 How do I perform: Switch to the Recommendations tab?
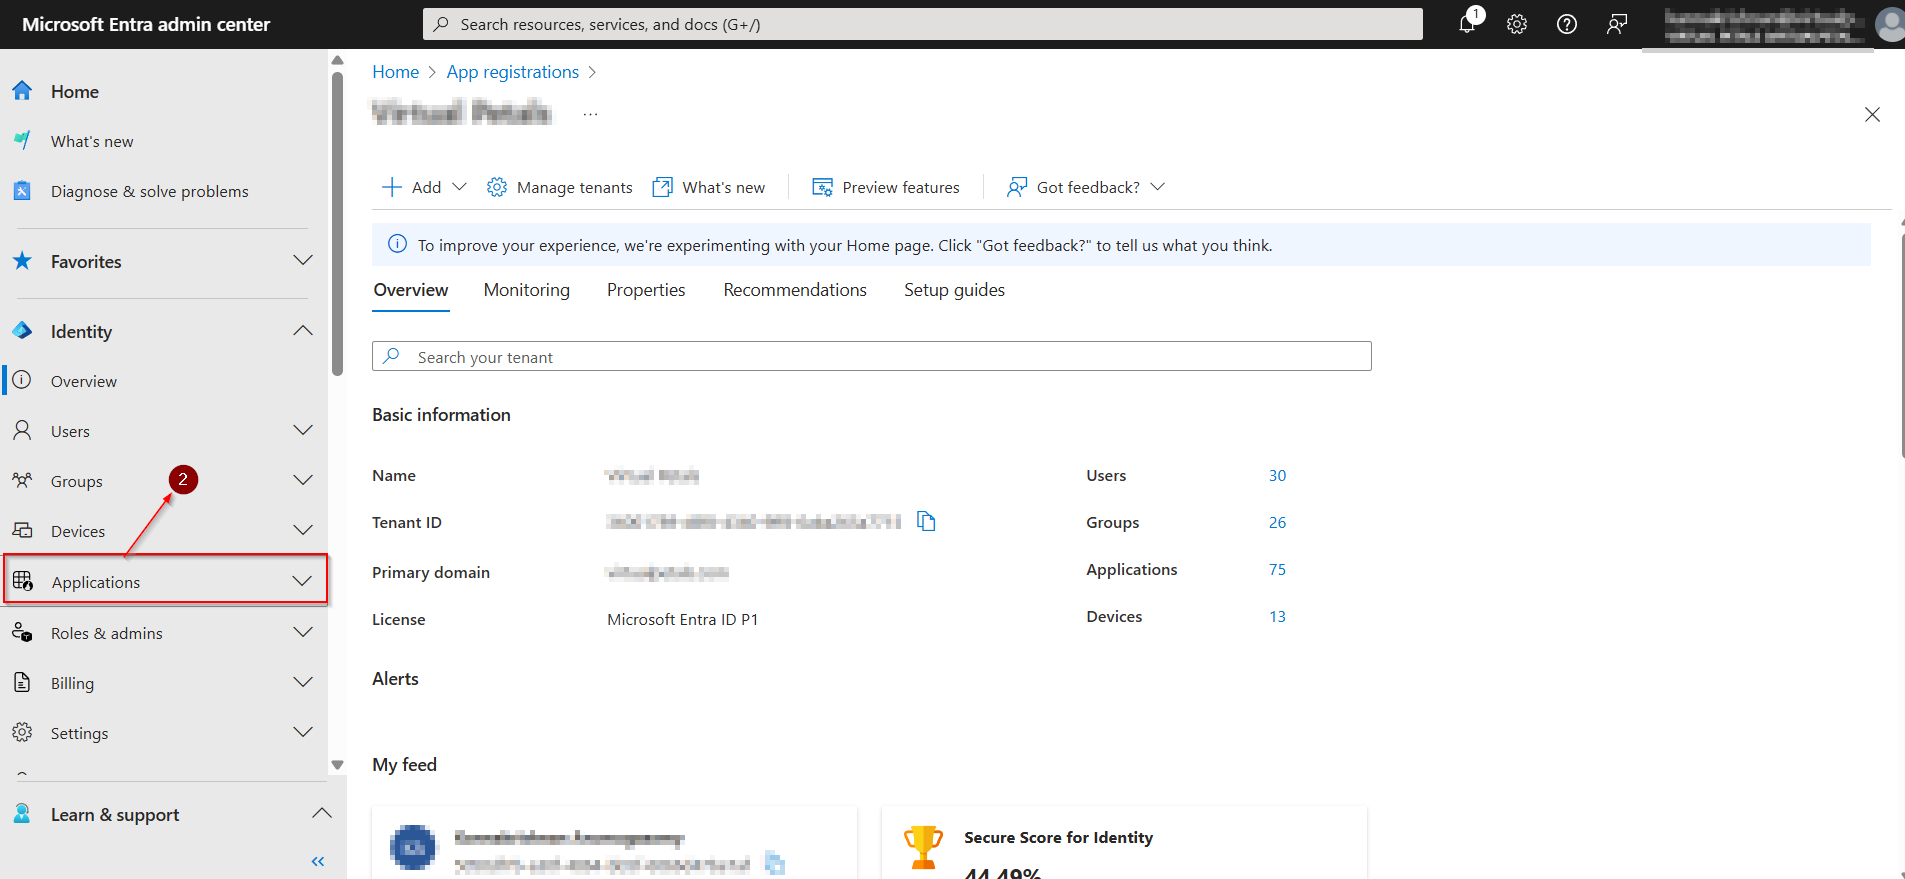click(x=795, y=290)
